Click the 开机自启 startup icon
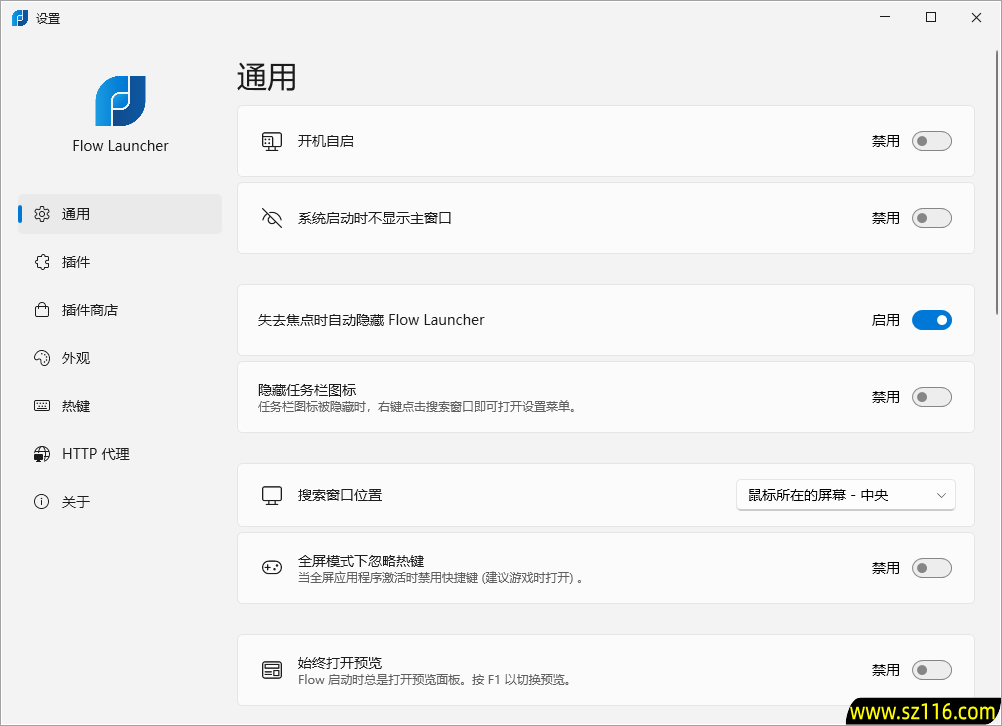The height and width of the screenshot is (726, 1002). click(271, 141)
